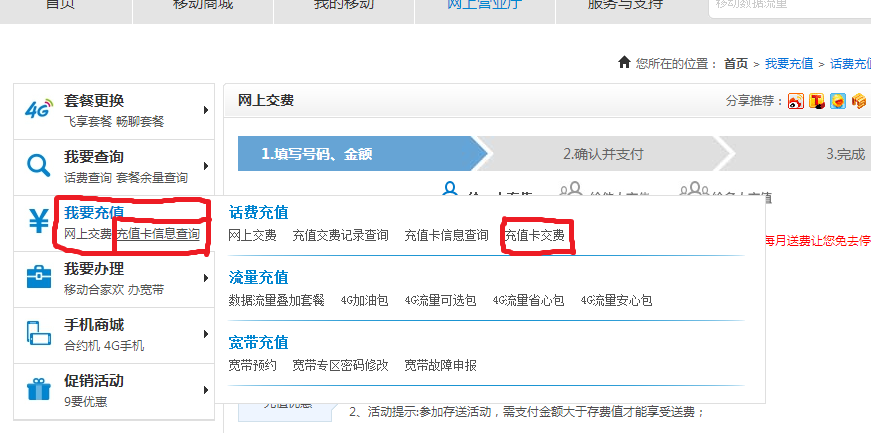Click the 话费充值 section heading
The width and height of the screenshot is (871, 433).
[x=258, y=212]
